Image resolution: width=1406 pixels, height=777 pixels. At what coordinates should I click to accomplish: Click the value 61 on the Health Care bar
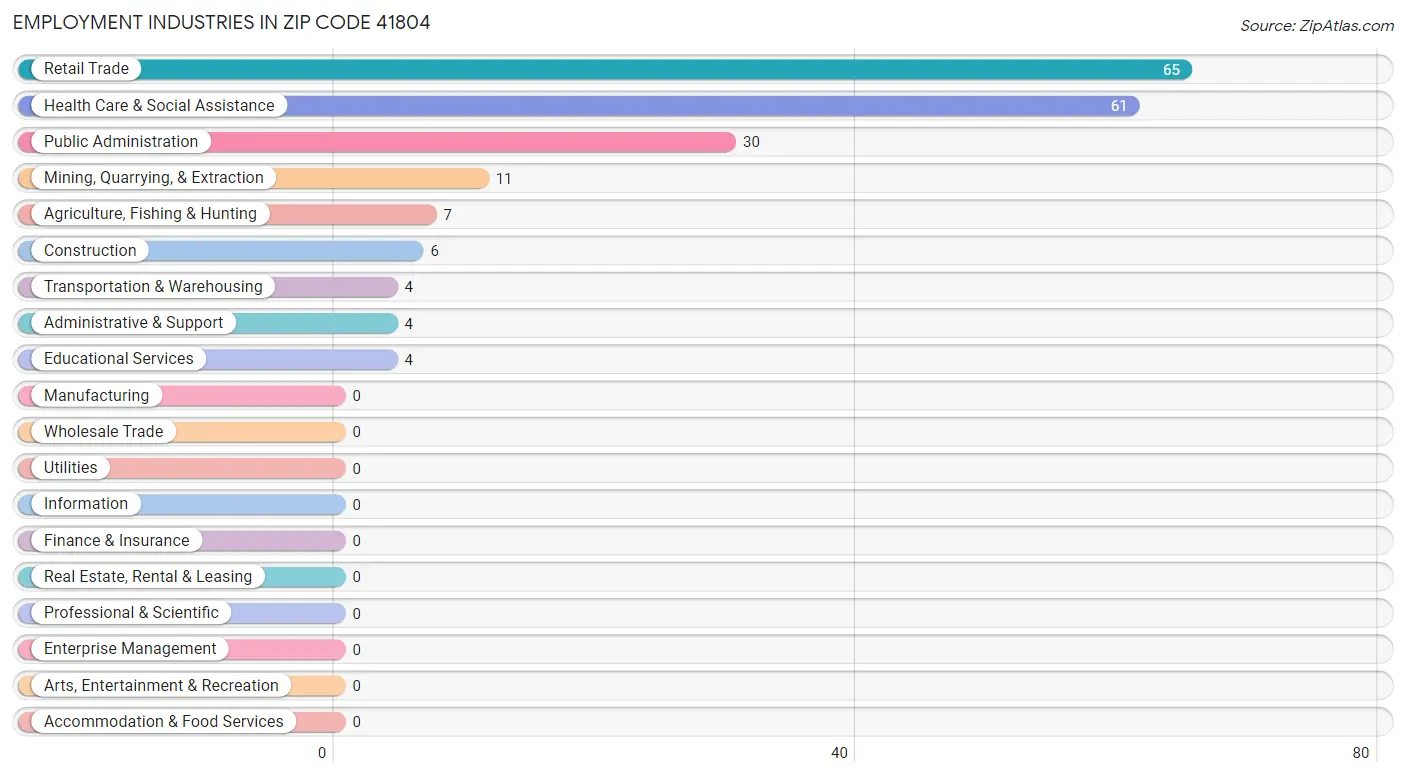tap(1118, 106)
